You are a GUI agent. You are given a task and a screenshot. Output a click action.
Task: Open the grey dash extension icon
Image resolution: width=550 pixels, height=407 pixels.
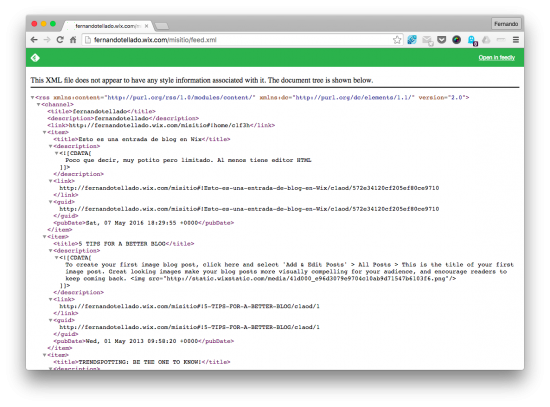point(501,40)
